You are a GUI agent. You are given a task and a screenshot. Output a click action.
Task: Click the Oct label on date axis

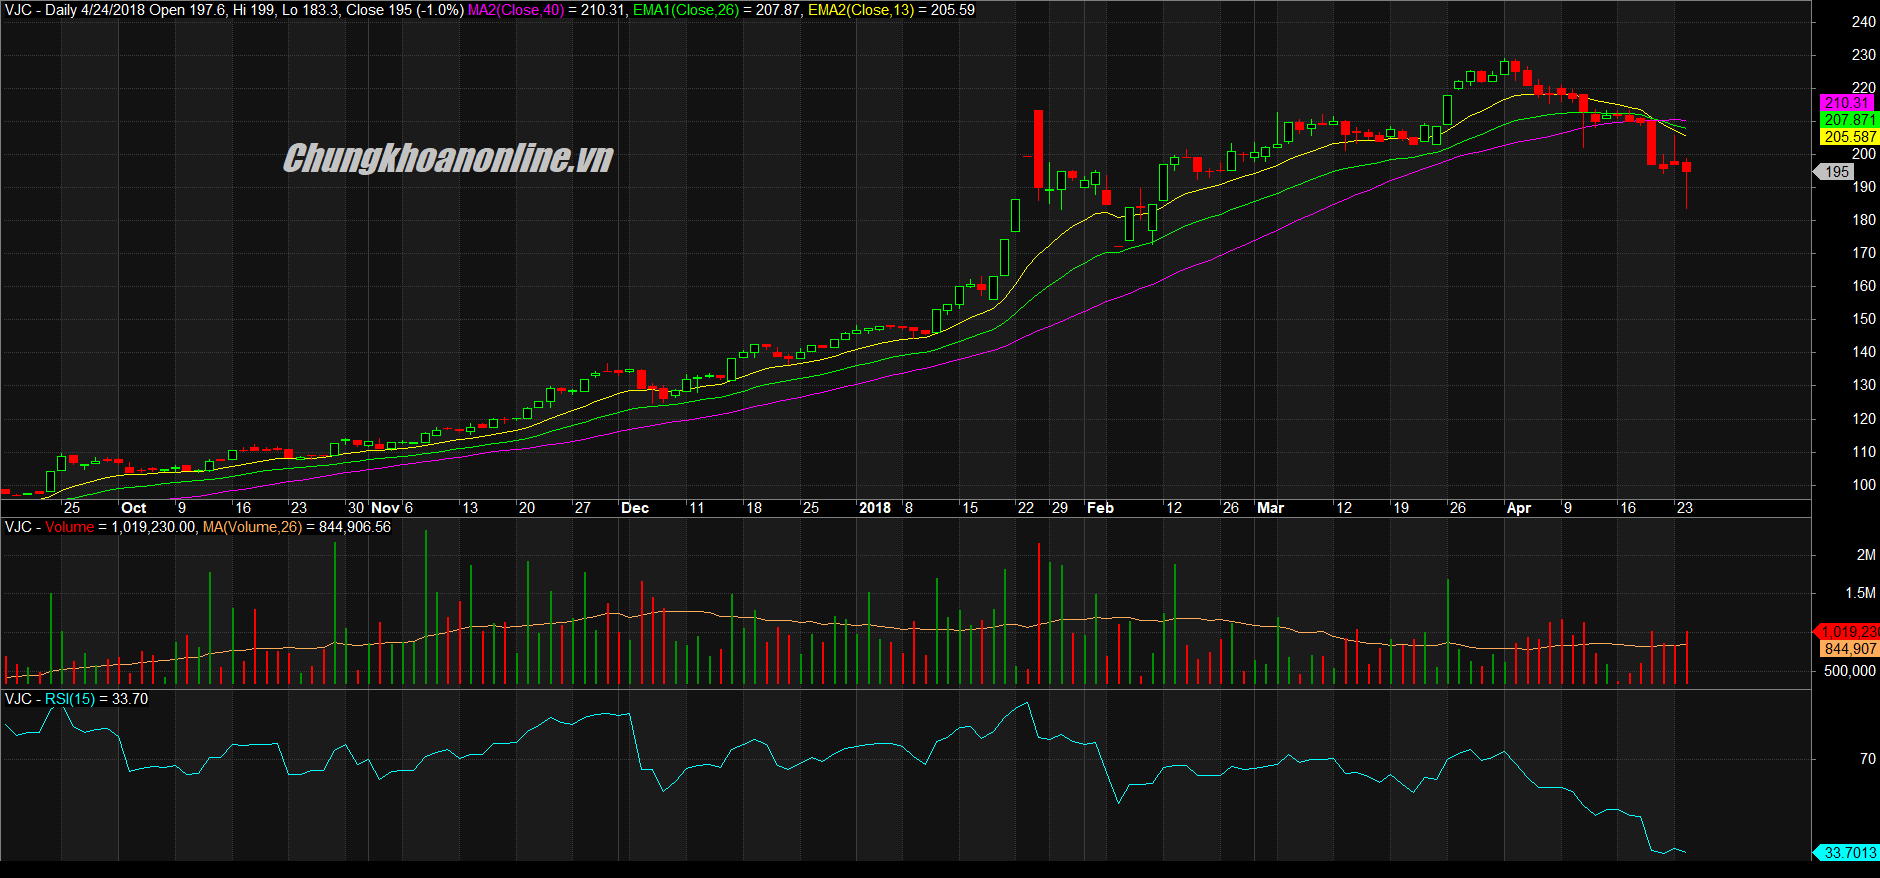(x=133, y=508)
